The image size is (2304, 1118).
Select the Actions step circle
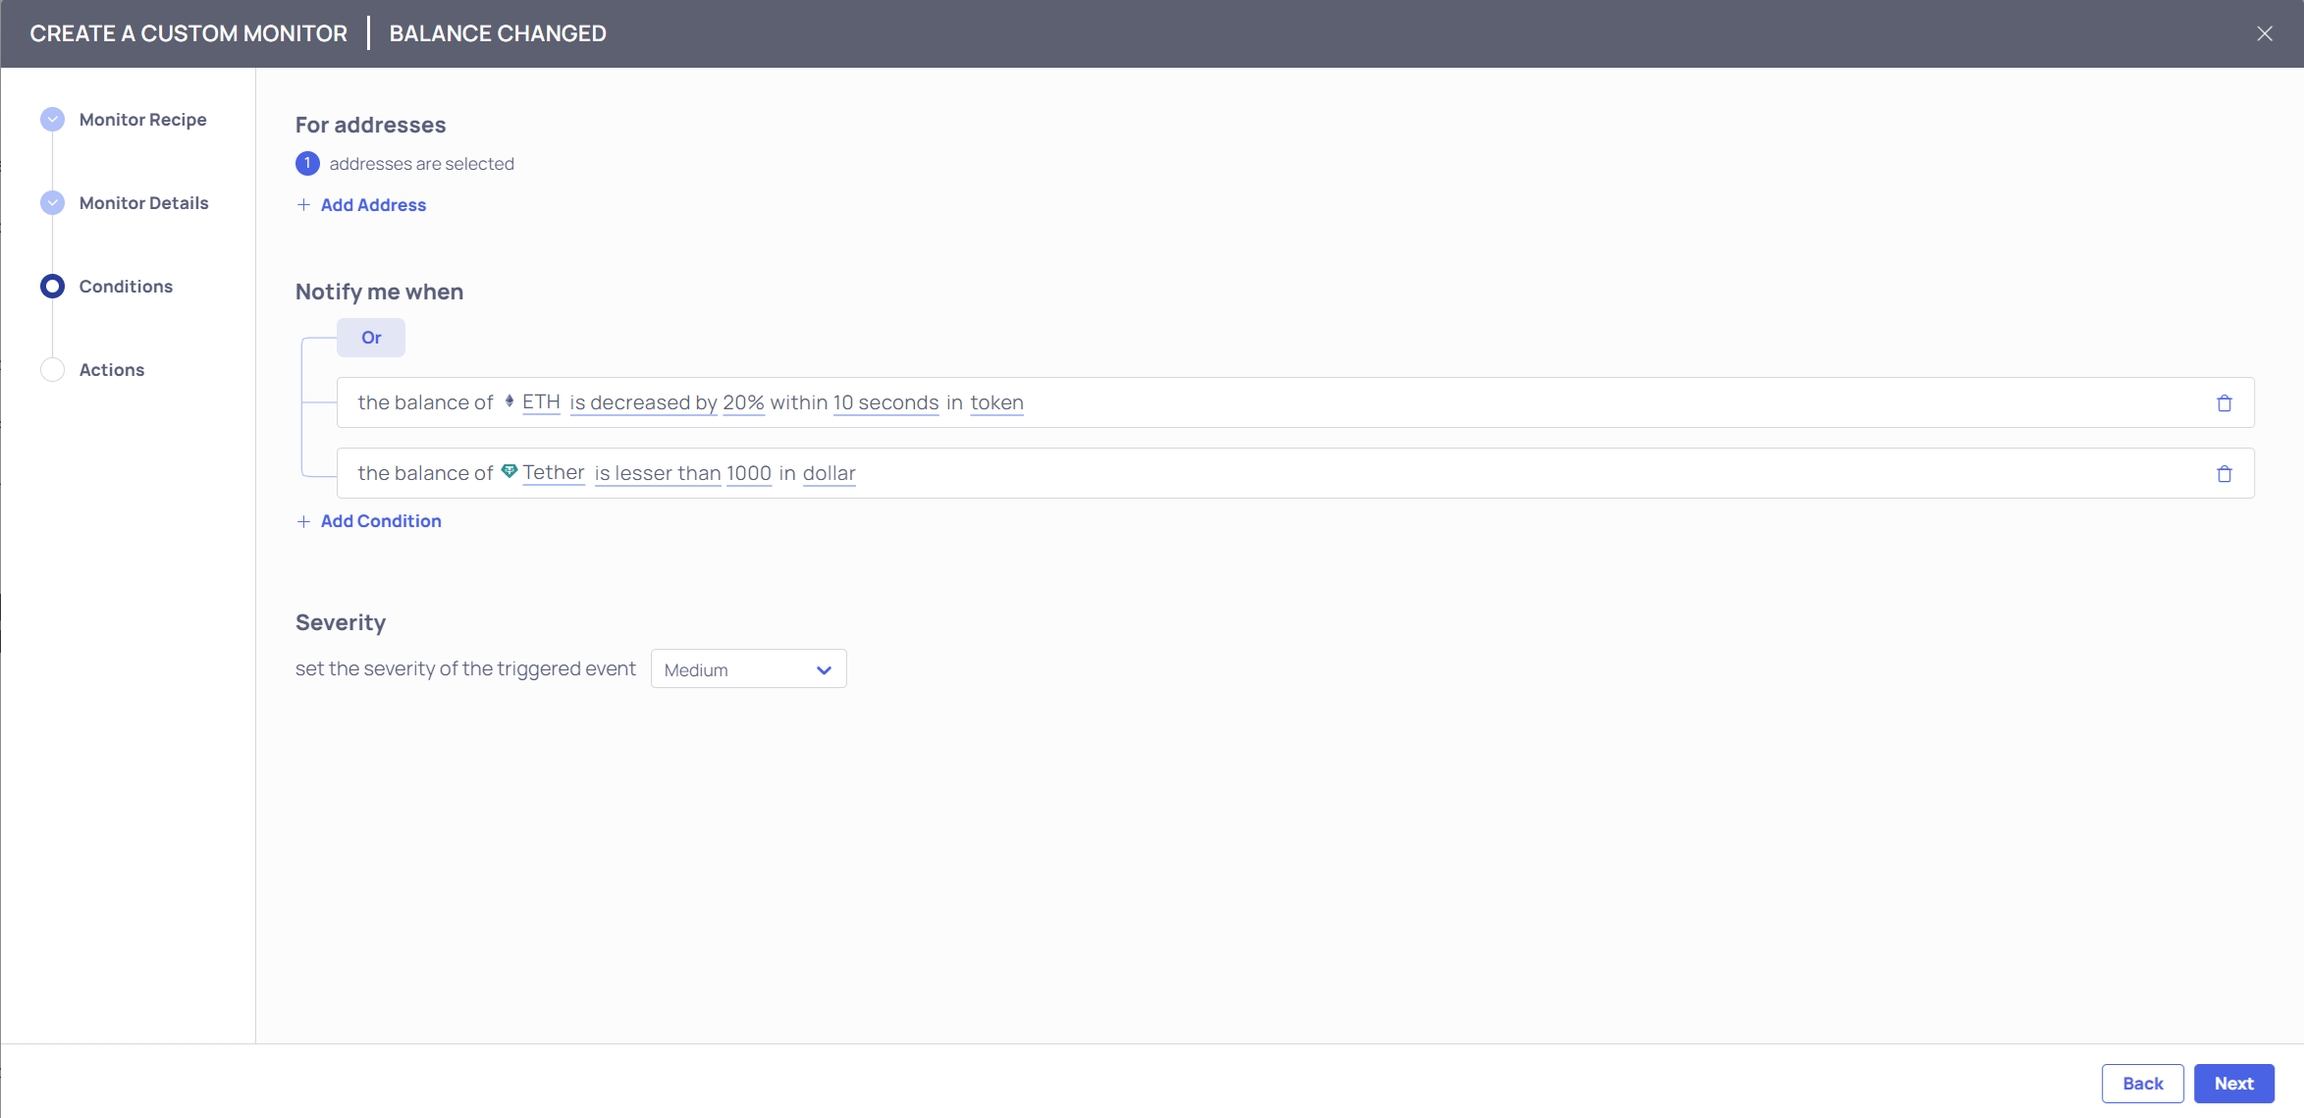click(52, 370)
